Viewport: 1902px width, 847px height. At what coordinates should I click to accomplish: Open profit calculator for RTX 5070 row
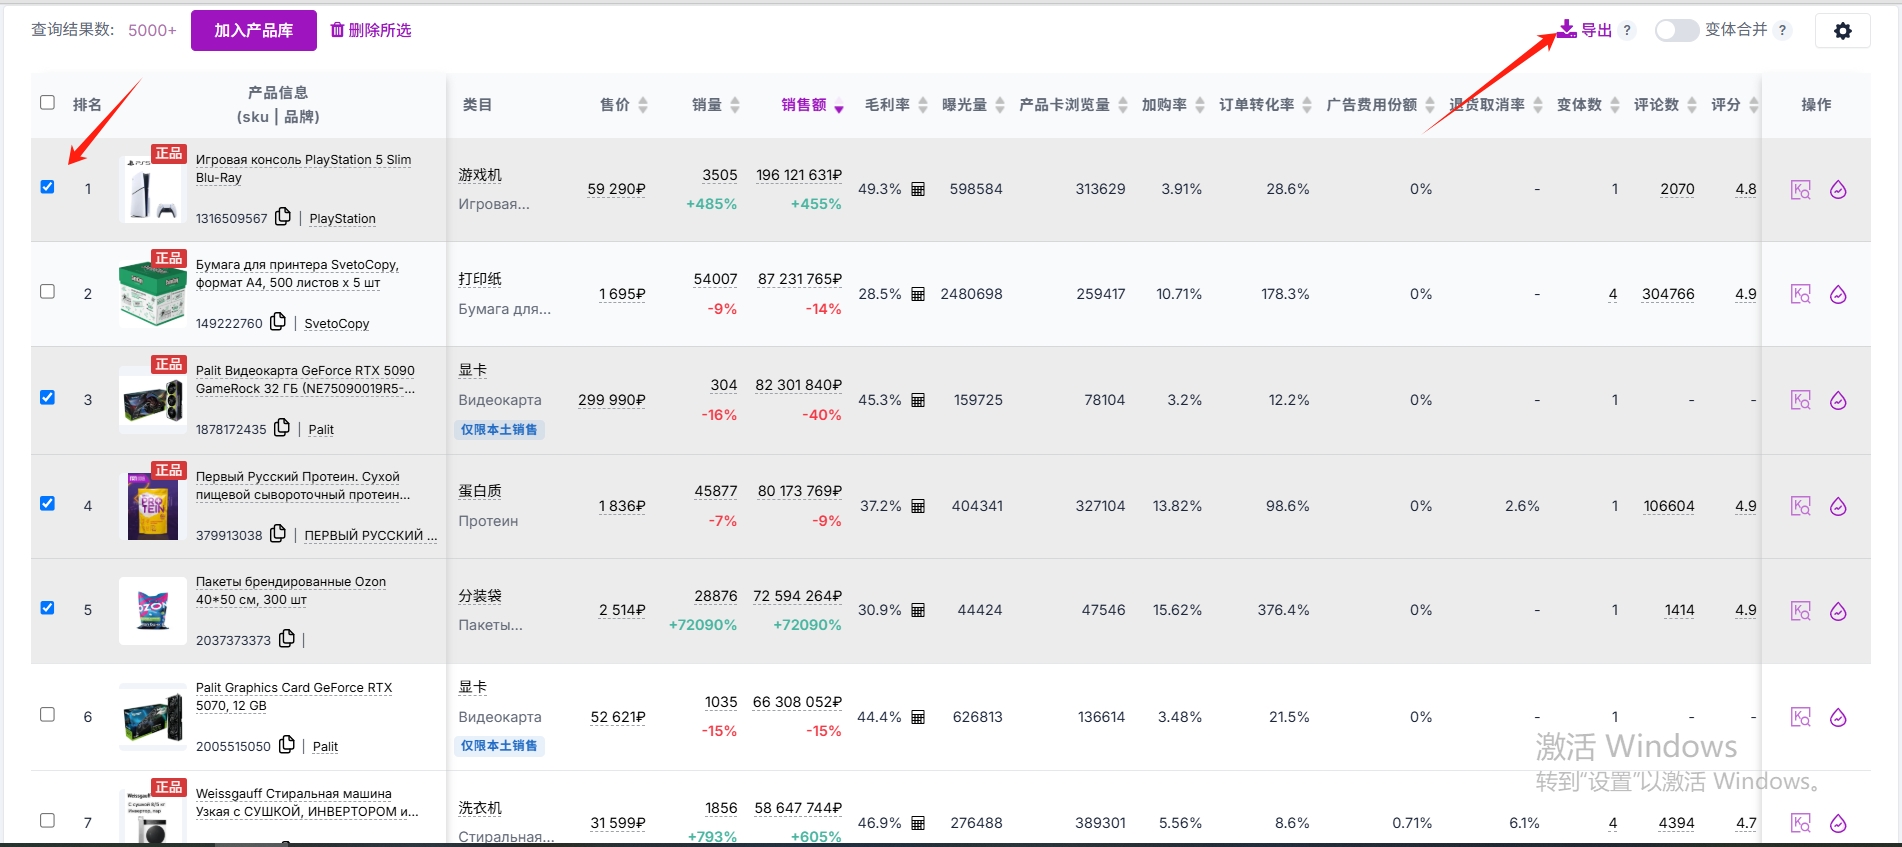(918, 717)
